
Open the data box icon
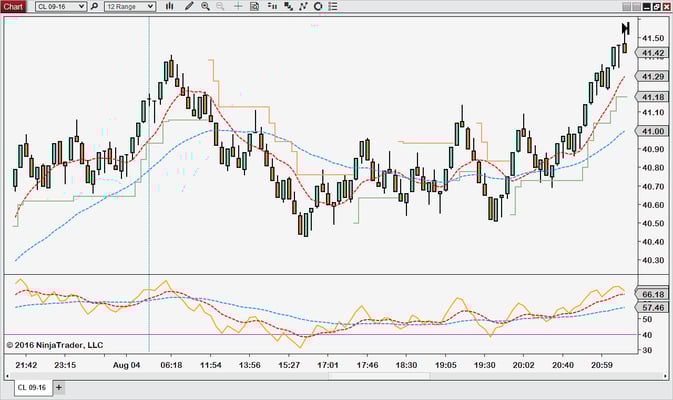click(254, 6)
